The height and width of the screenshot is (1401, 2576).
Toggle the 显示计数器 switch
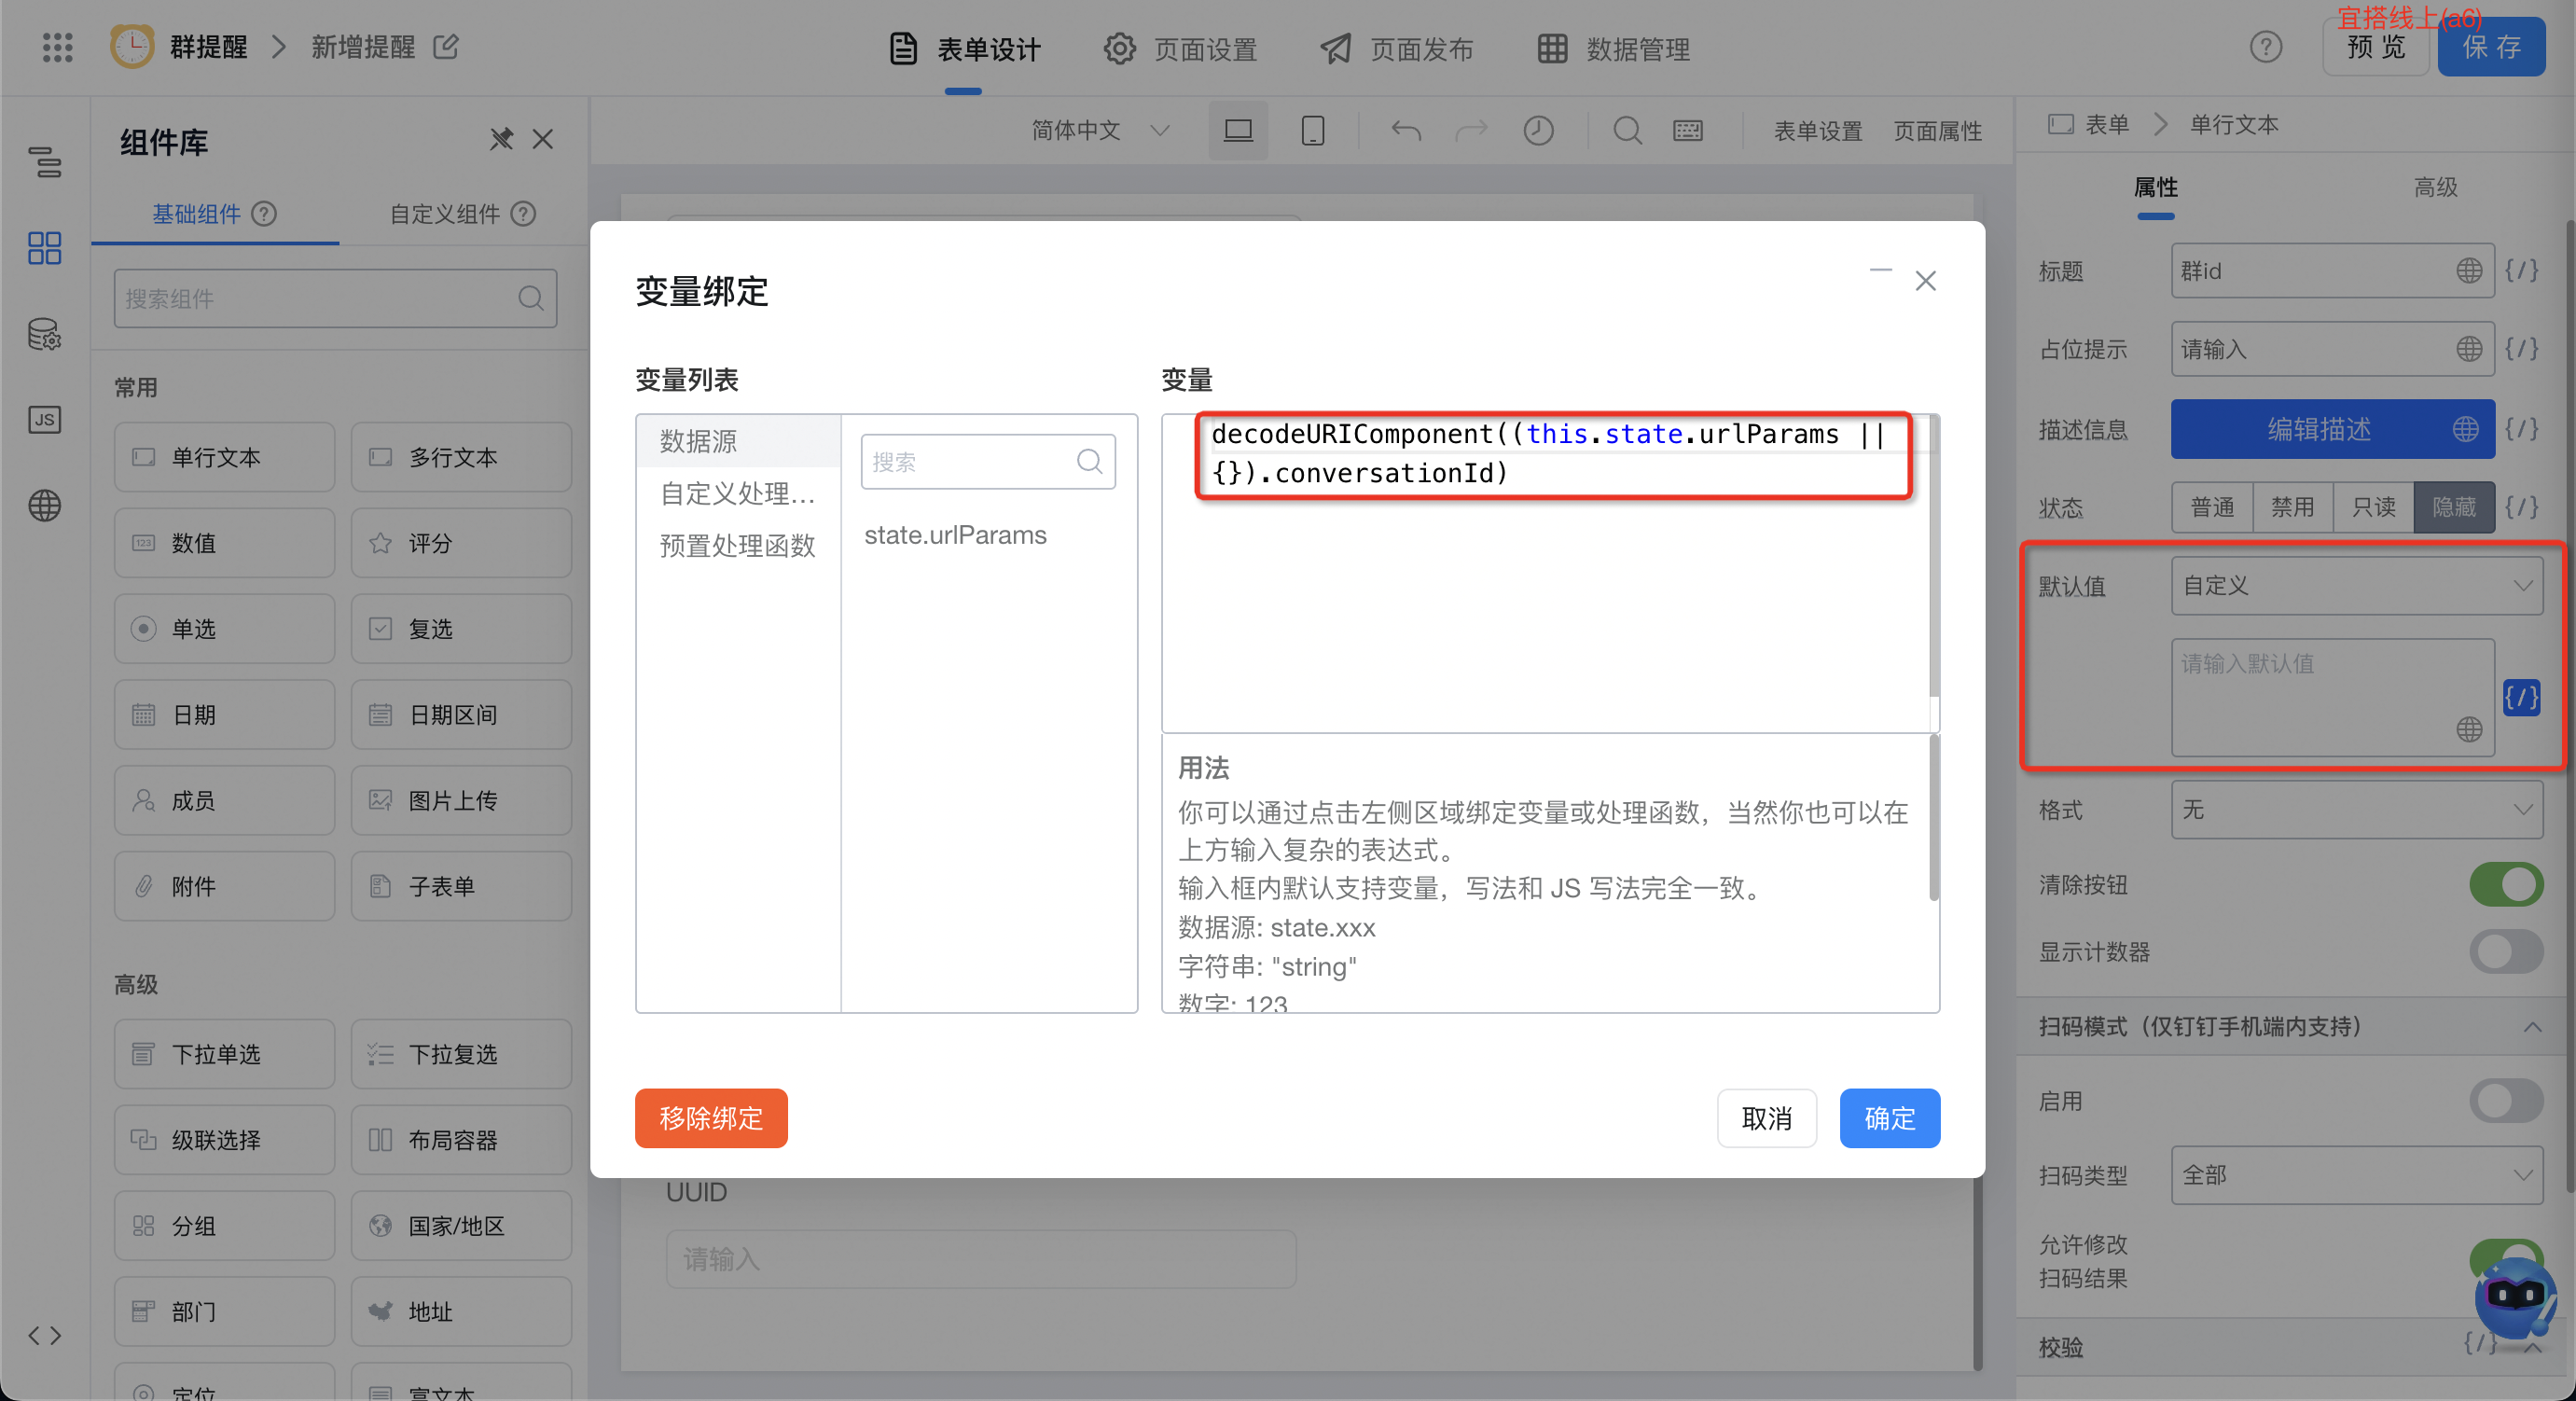[x=2506, y=952]
